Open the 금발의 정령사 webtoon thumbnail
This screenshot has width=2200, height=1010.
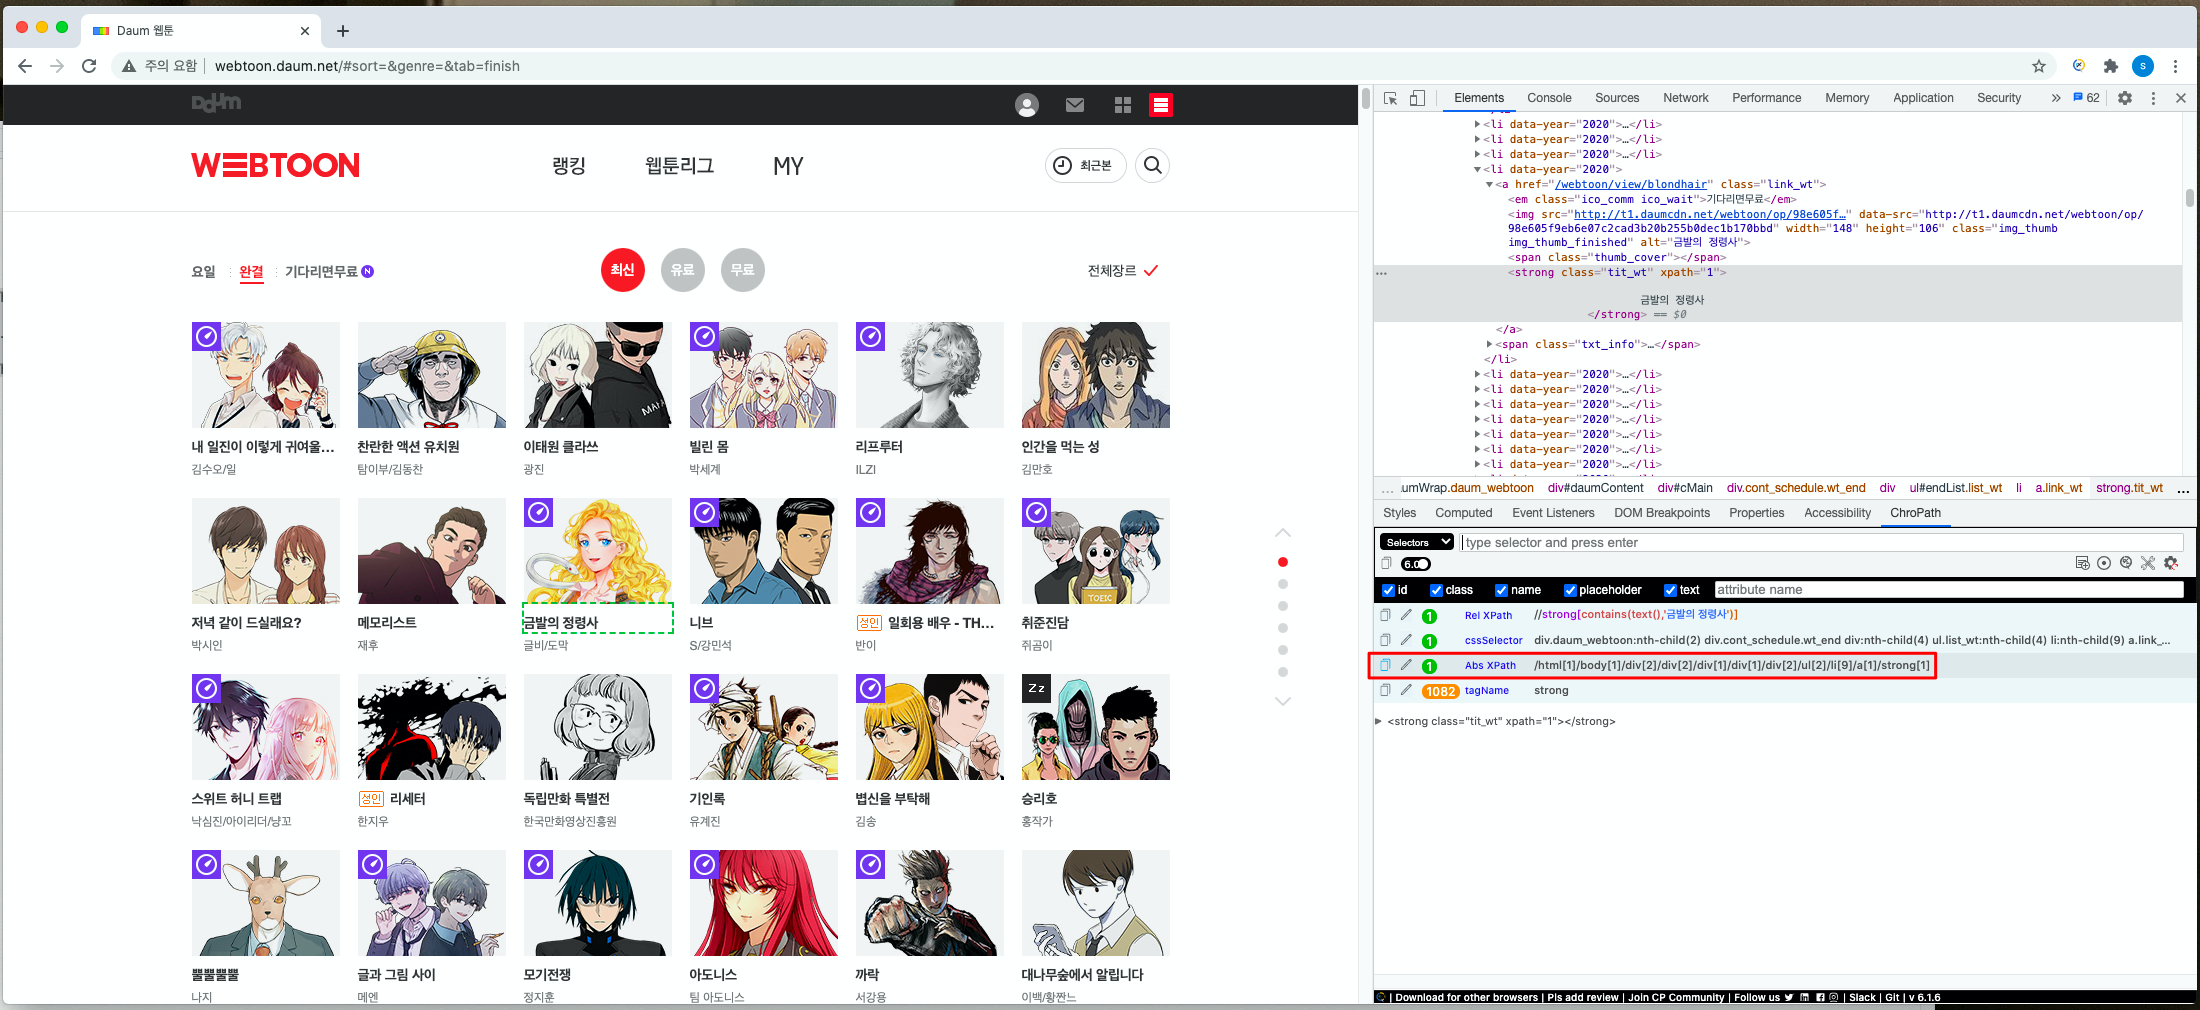click(598, 551)
